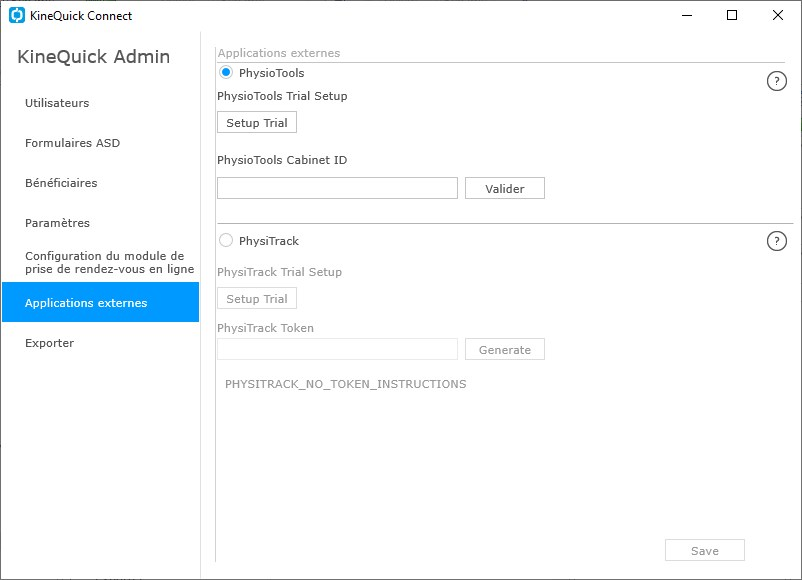
Task: Open the Bénéficiaires page
Action: [x=61, y=183]
